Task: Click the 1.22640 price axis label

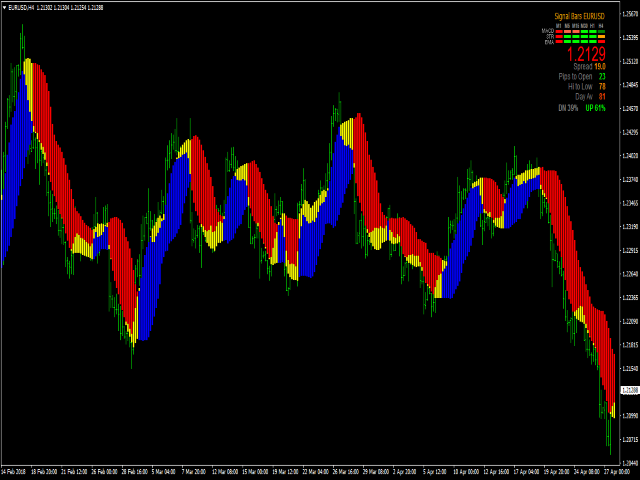Action: tap(630, 274)
